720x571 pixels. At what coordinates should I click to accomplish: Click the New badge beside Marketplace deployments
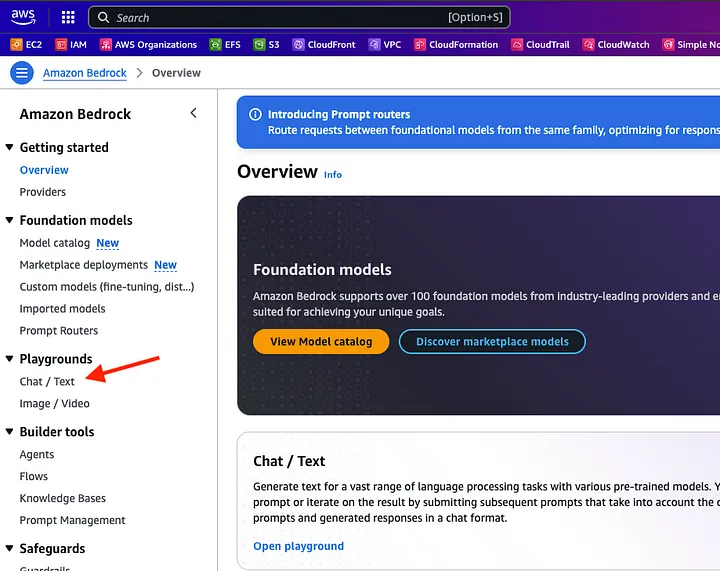click(x=165, y=265)
